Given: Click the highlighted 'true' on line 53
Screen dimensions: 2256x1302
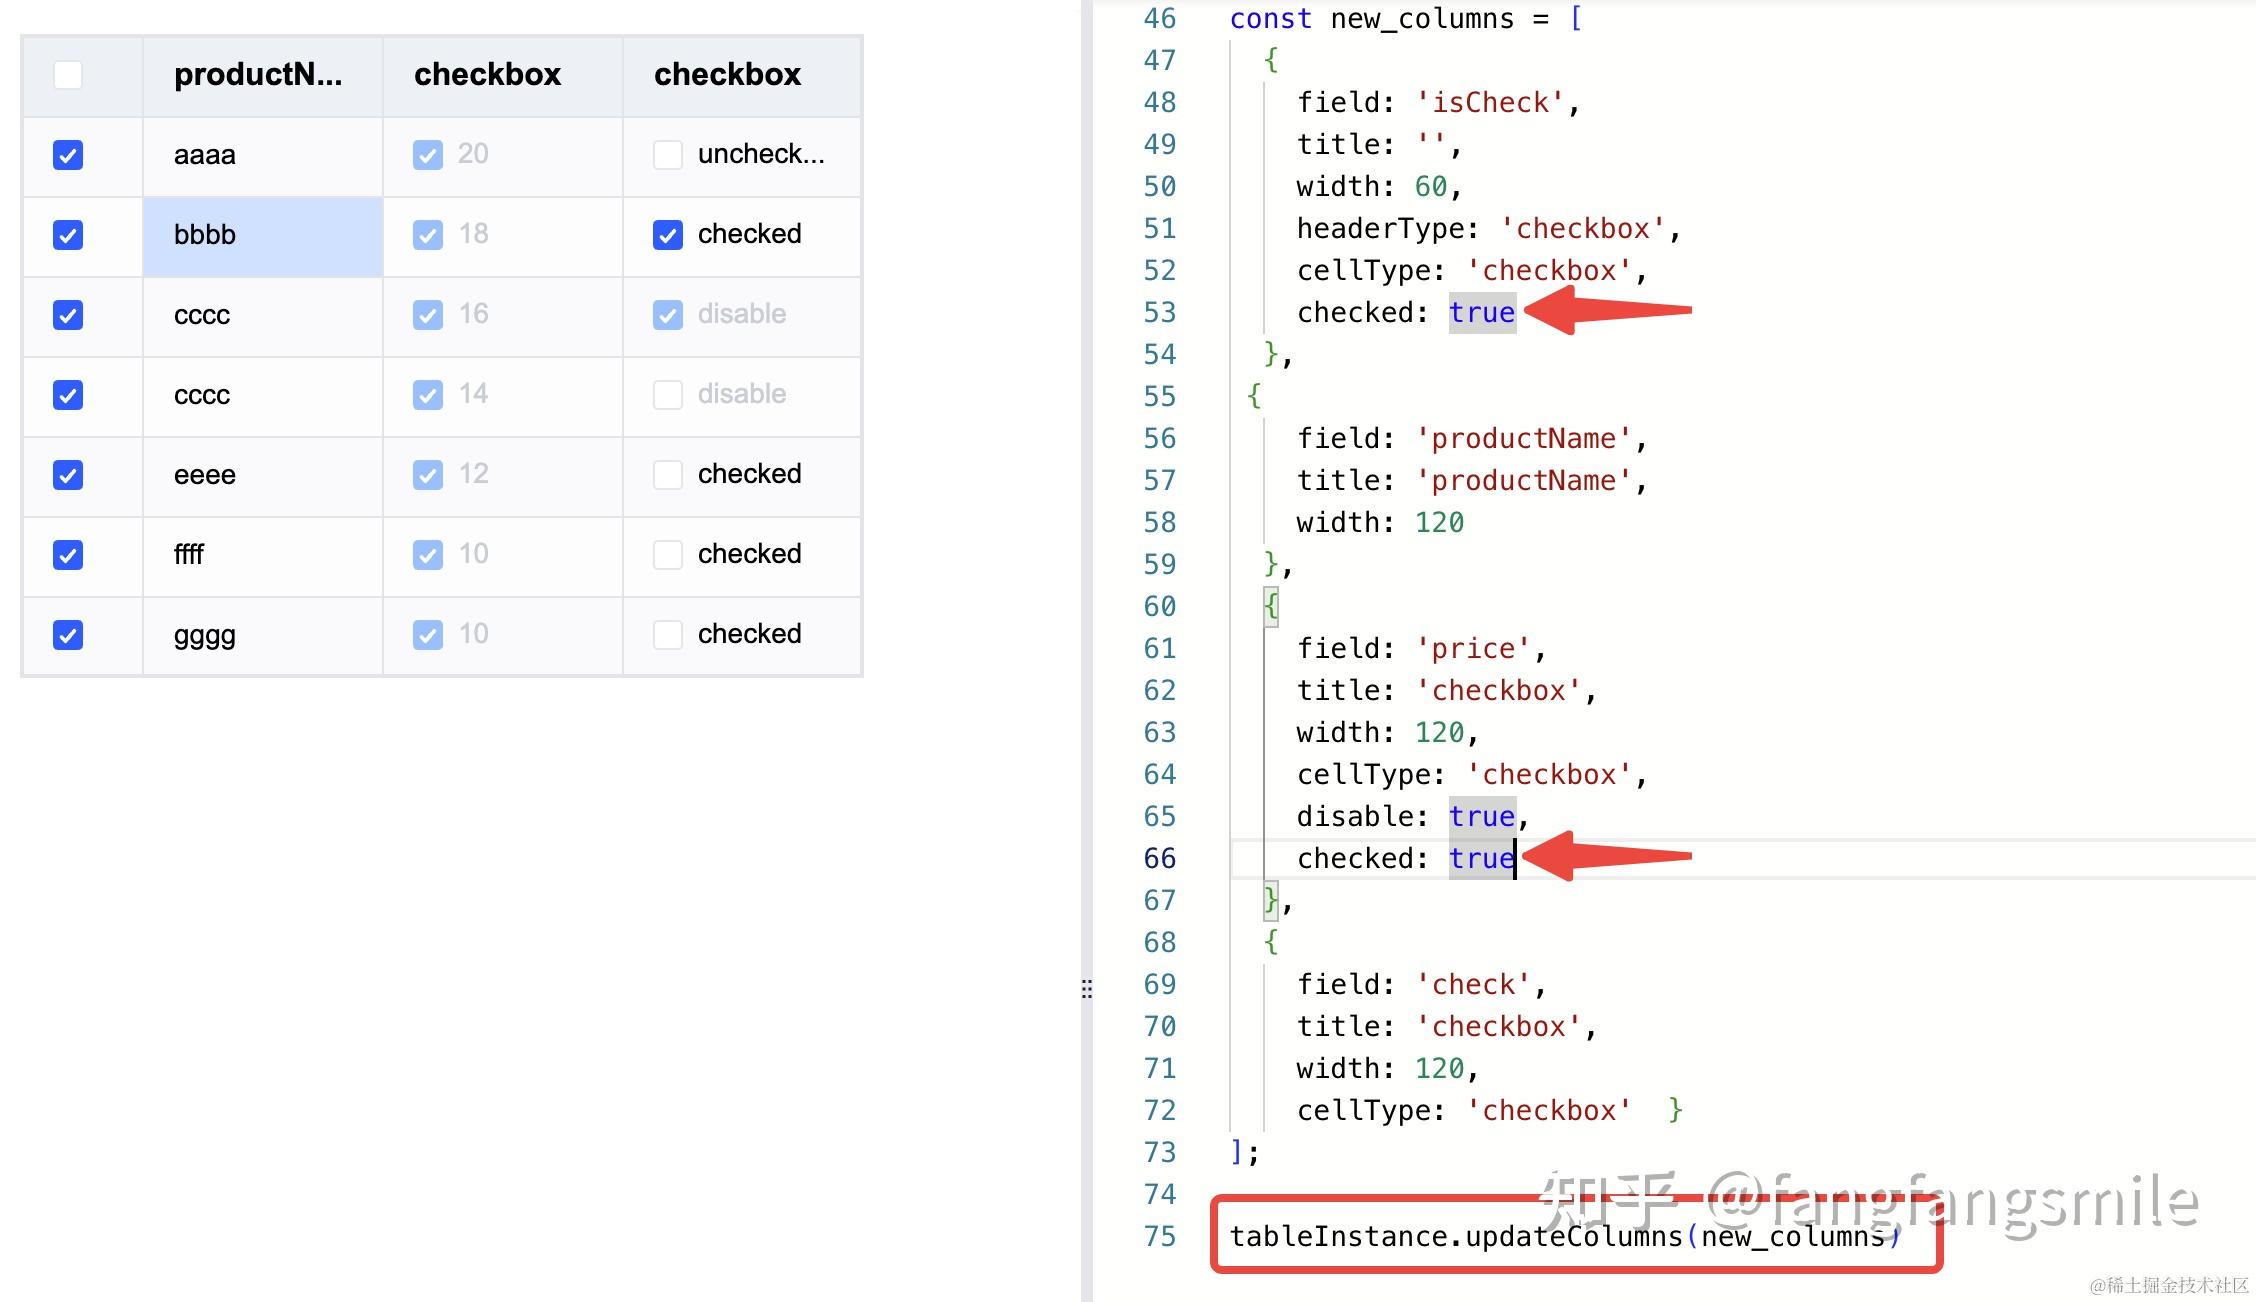Looking at the screenshot, I should pos(1481,312).
